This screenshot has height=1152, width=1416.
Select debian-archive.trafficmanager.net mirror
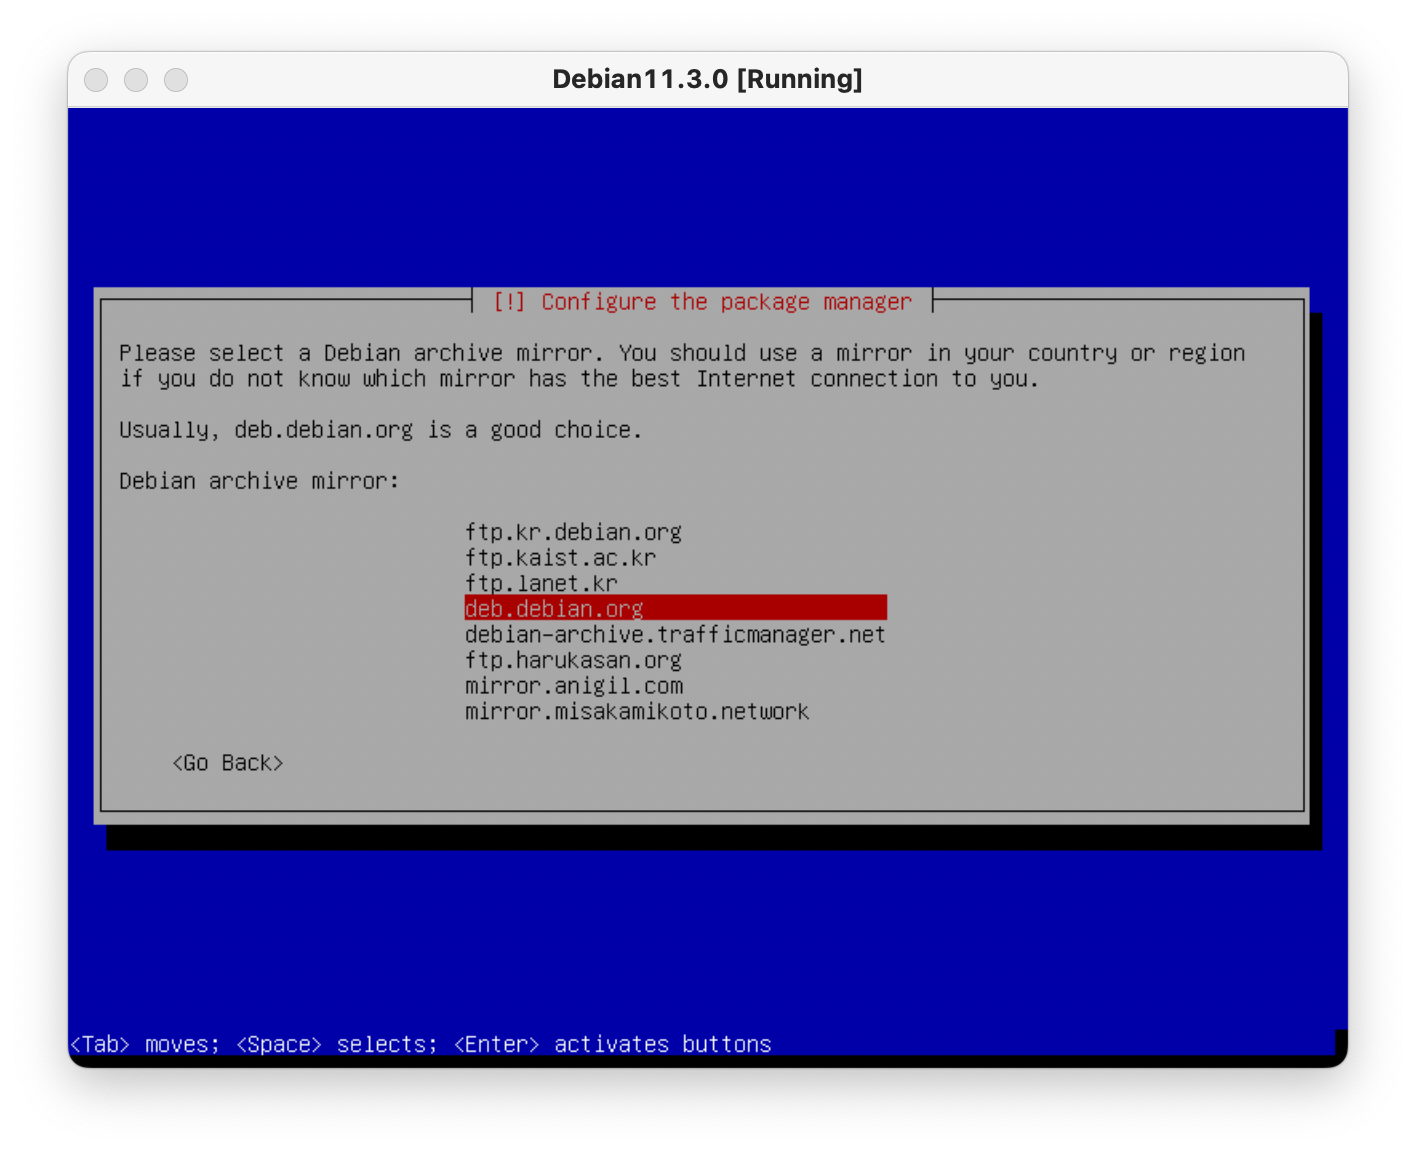(x=675, y=635)
